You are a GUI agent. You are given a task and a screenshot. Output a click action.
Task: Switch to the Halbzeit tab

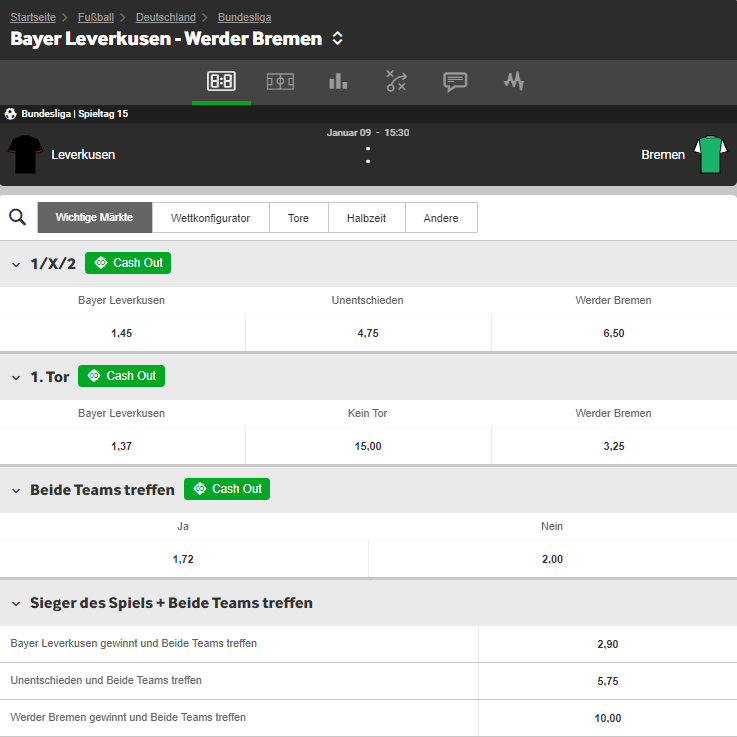click(367, 218)
